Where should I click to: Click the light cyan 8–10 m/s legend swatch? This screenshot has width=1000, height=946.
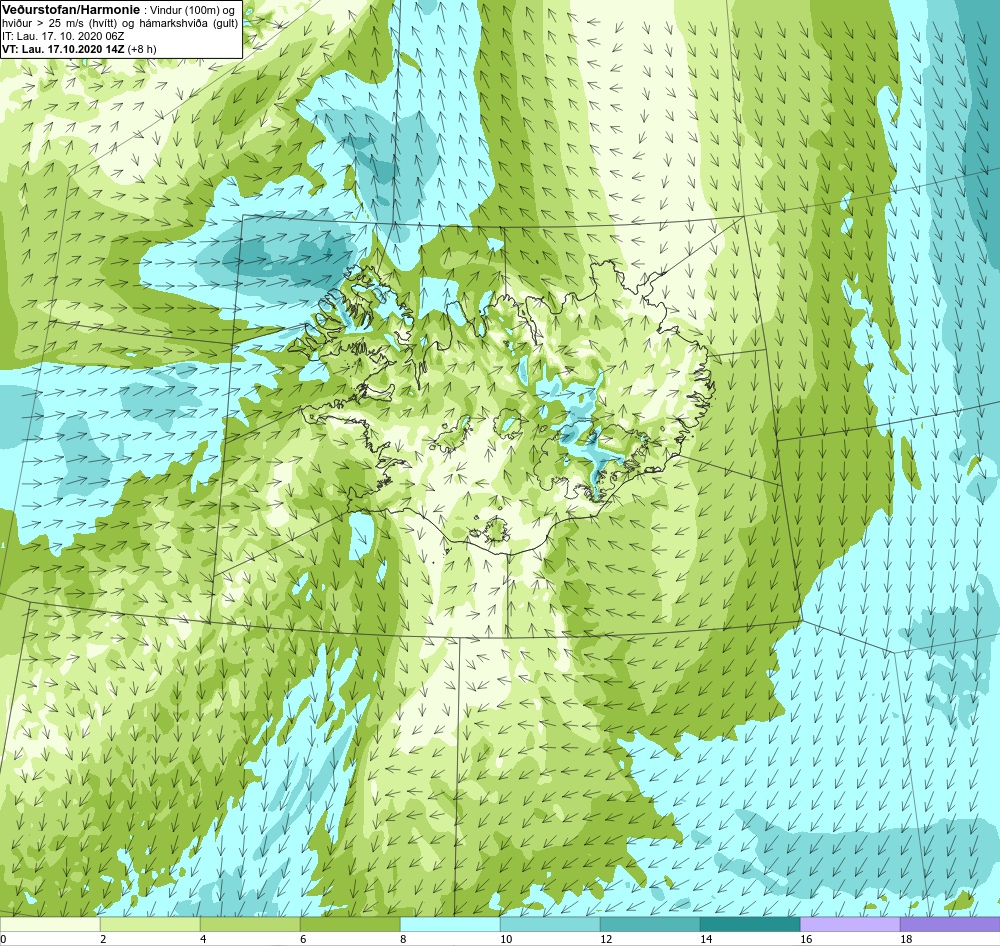[450, 925]
